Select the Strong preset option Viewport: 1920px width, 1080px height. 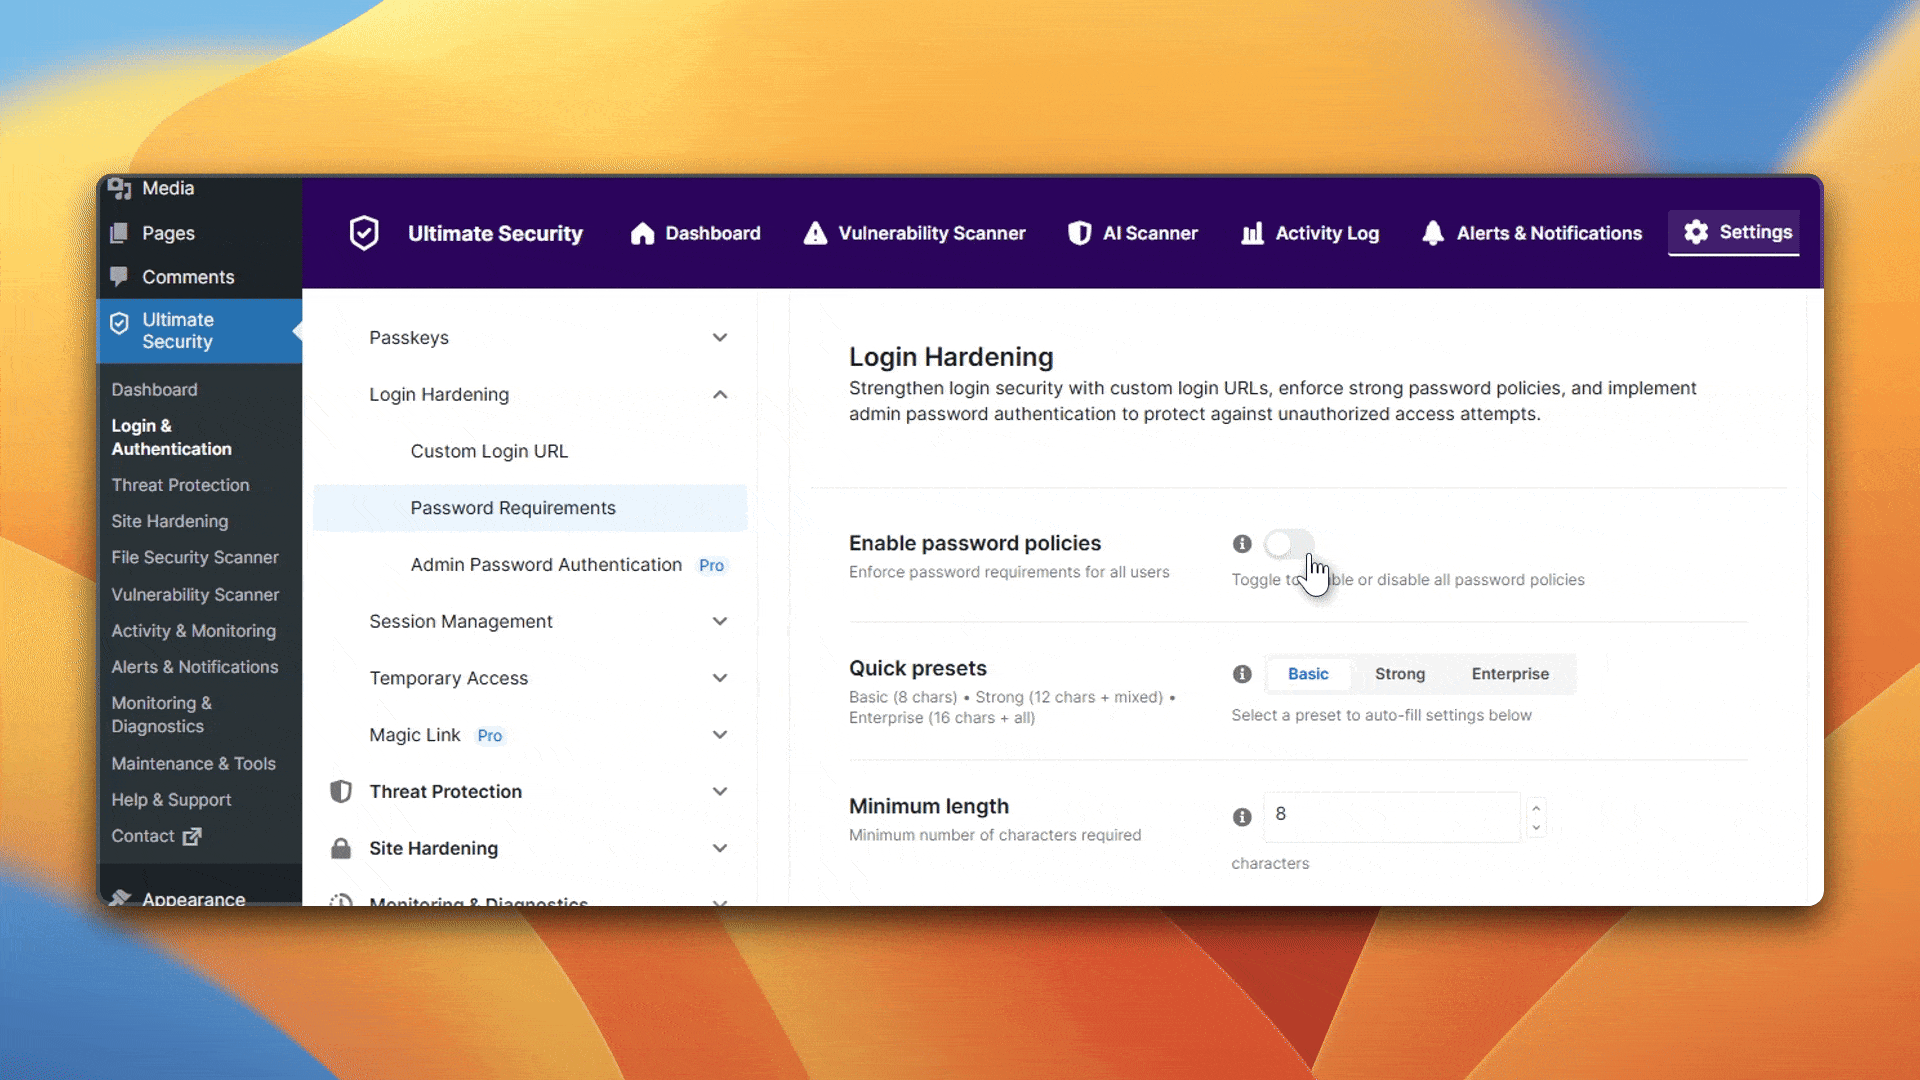pyautogui.click(x=1399, y=674)
